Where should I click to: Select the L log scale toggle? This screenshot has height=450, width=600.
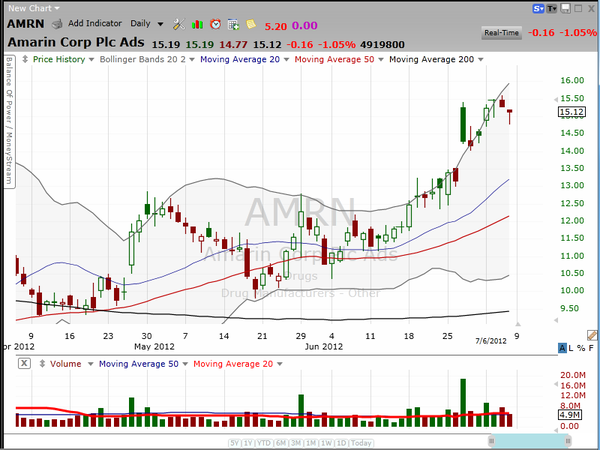coord(571,348)
